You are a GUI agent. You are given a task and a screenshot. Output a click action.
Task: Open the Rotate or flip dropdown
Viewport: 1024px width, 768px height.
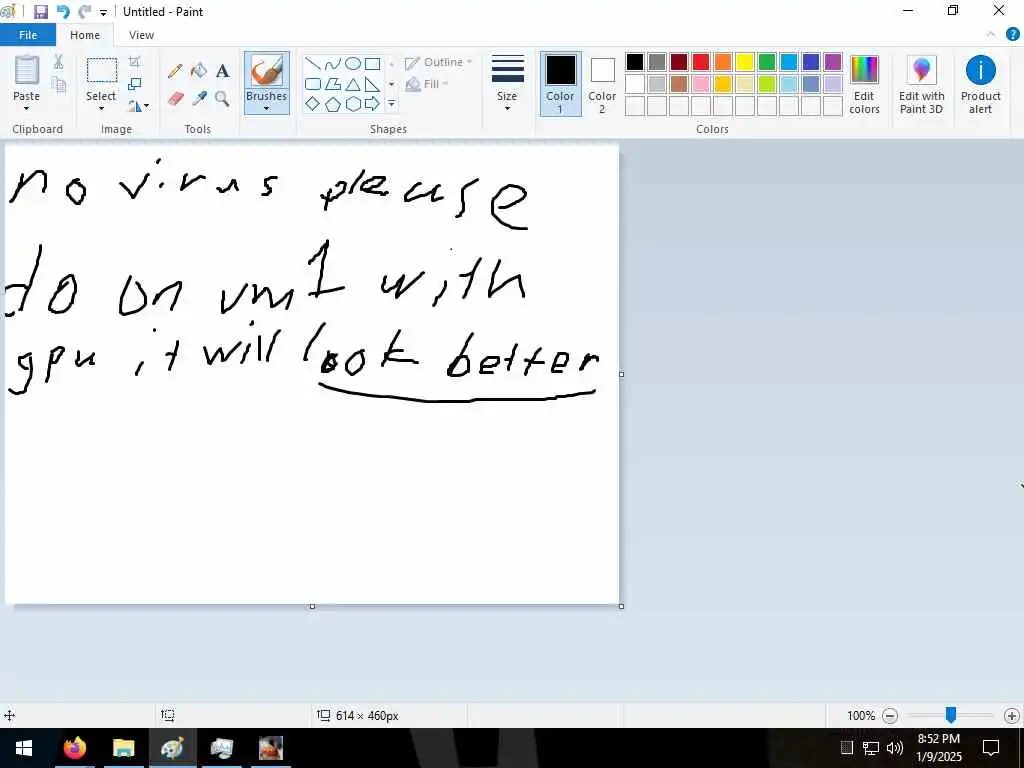[138, 105]
